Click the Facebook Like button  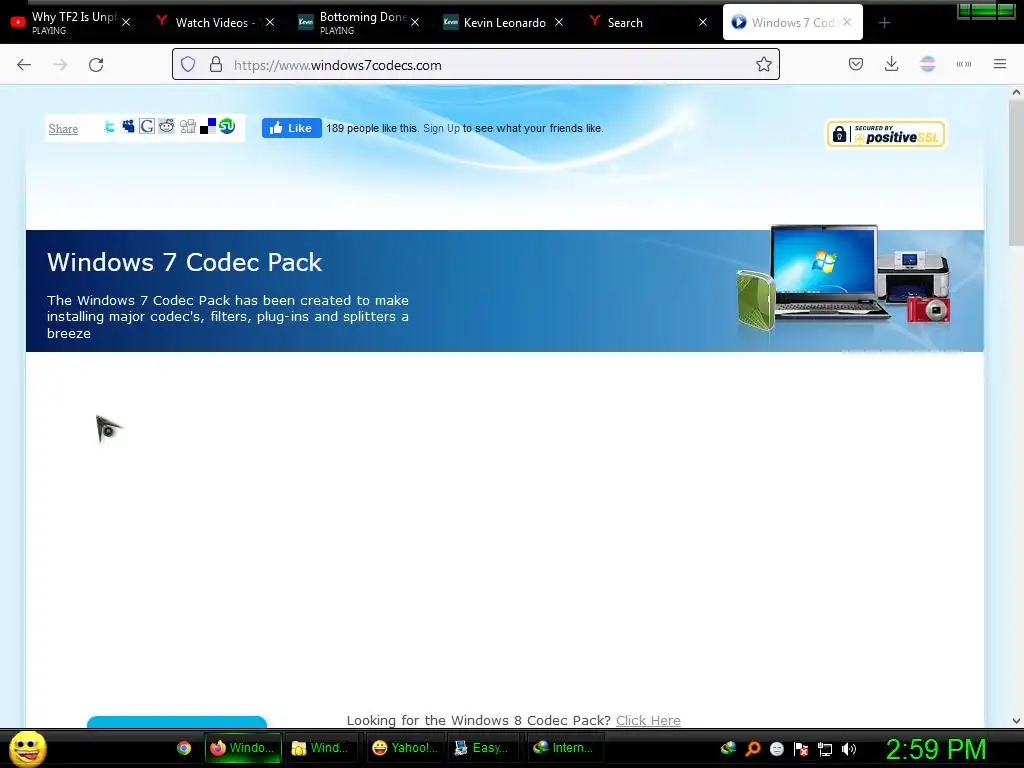point(292,128)
